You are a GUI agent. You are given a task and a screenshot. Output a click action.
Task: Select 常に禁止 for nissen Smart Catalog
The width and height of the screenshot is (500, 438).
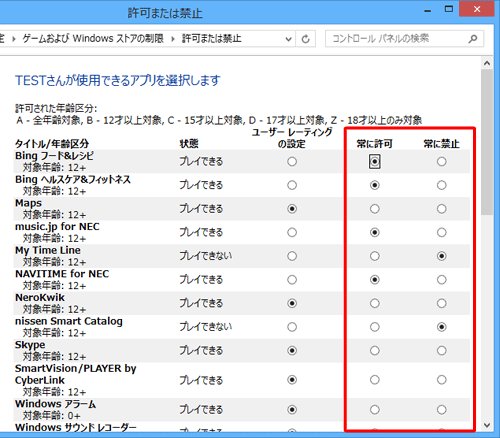coord(442,327)
